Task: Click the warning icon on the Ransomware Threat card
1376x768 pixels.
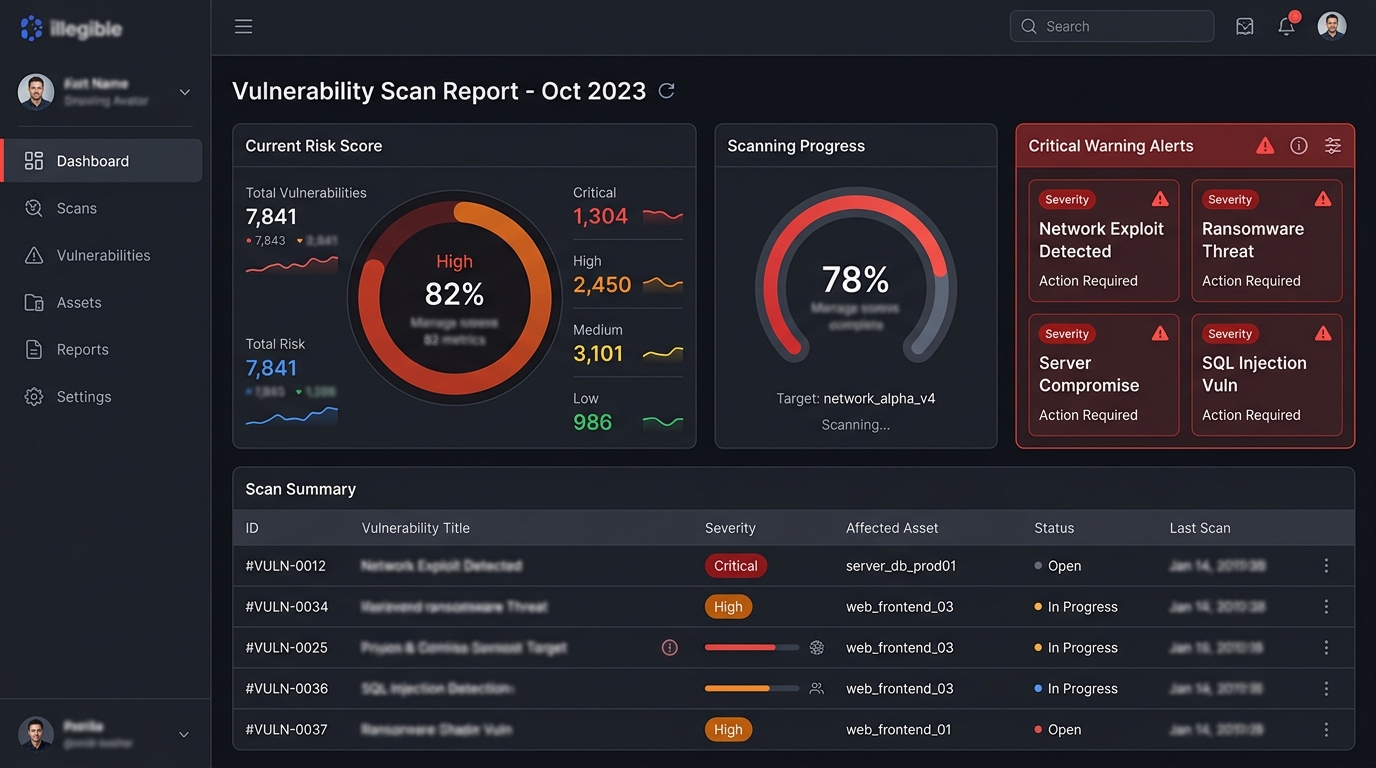Action: 1323,199
